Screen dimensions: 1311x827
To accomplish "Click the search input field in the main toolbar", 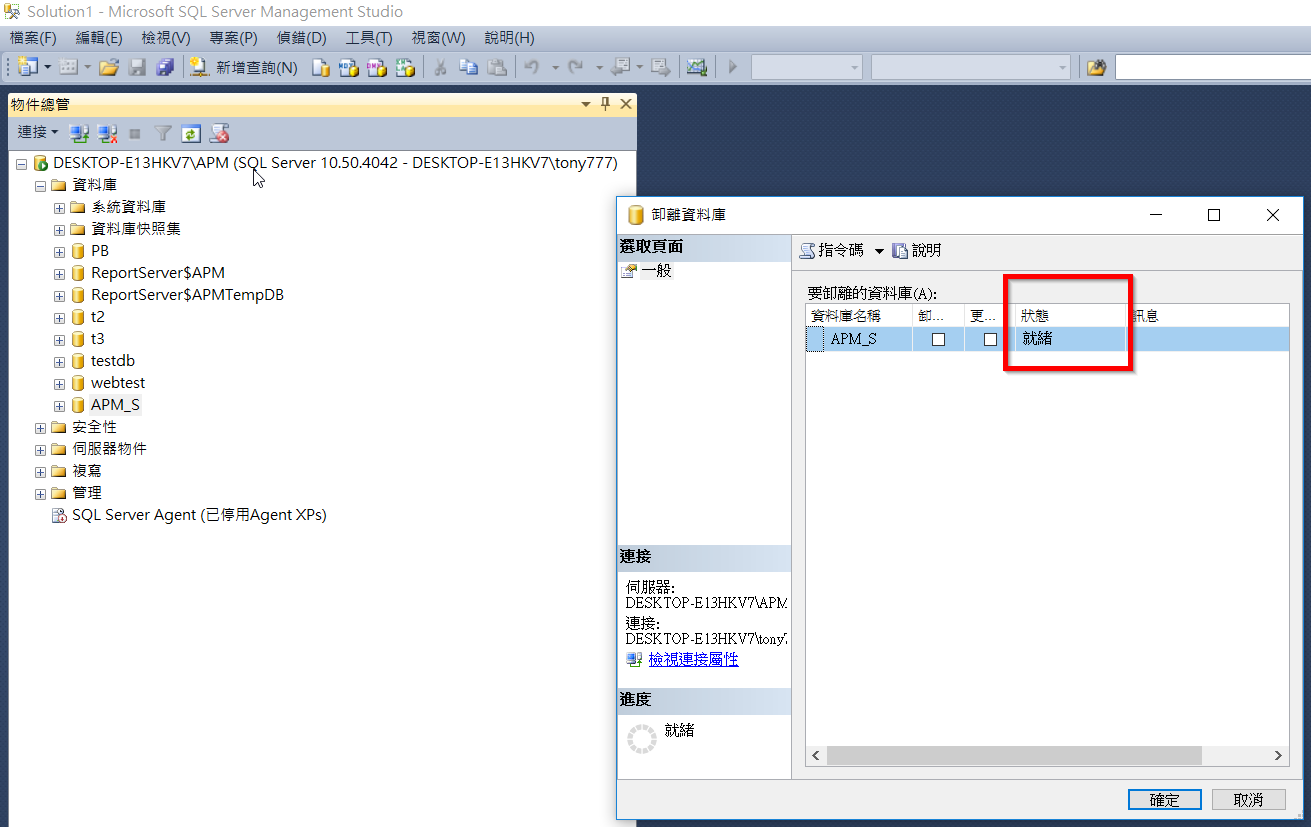I will click(x=1212, y=67).
